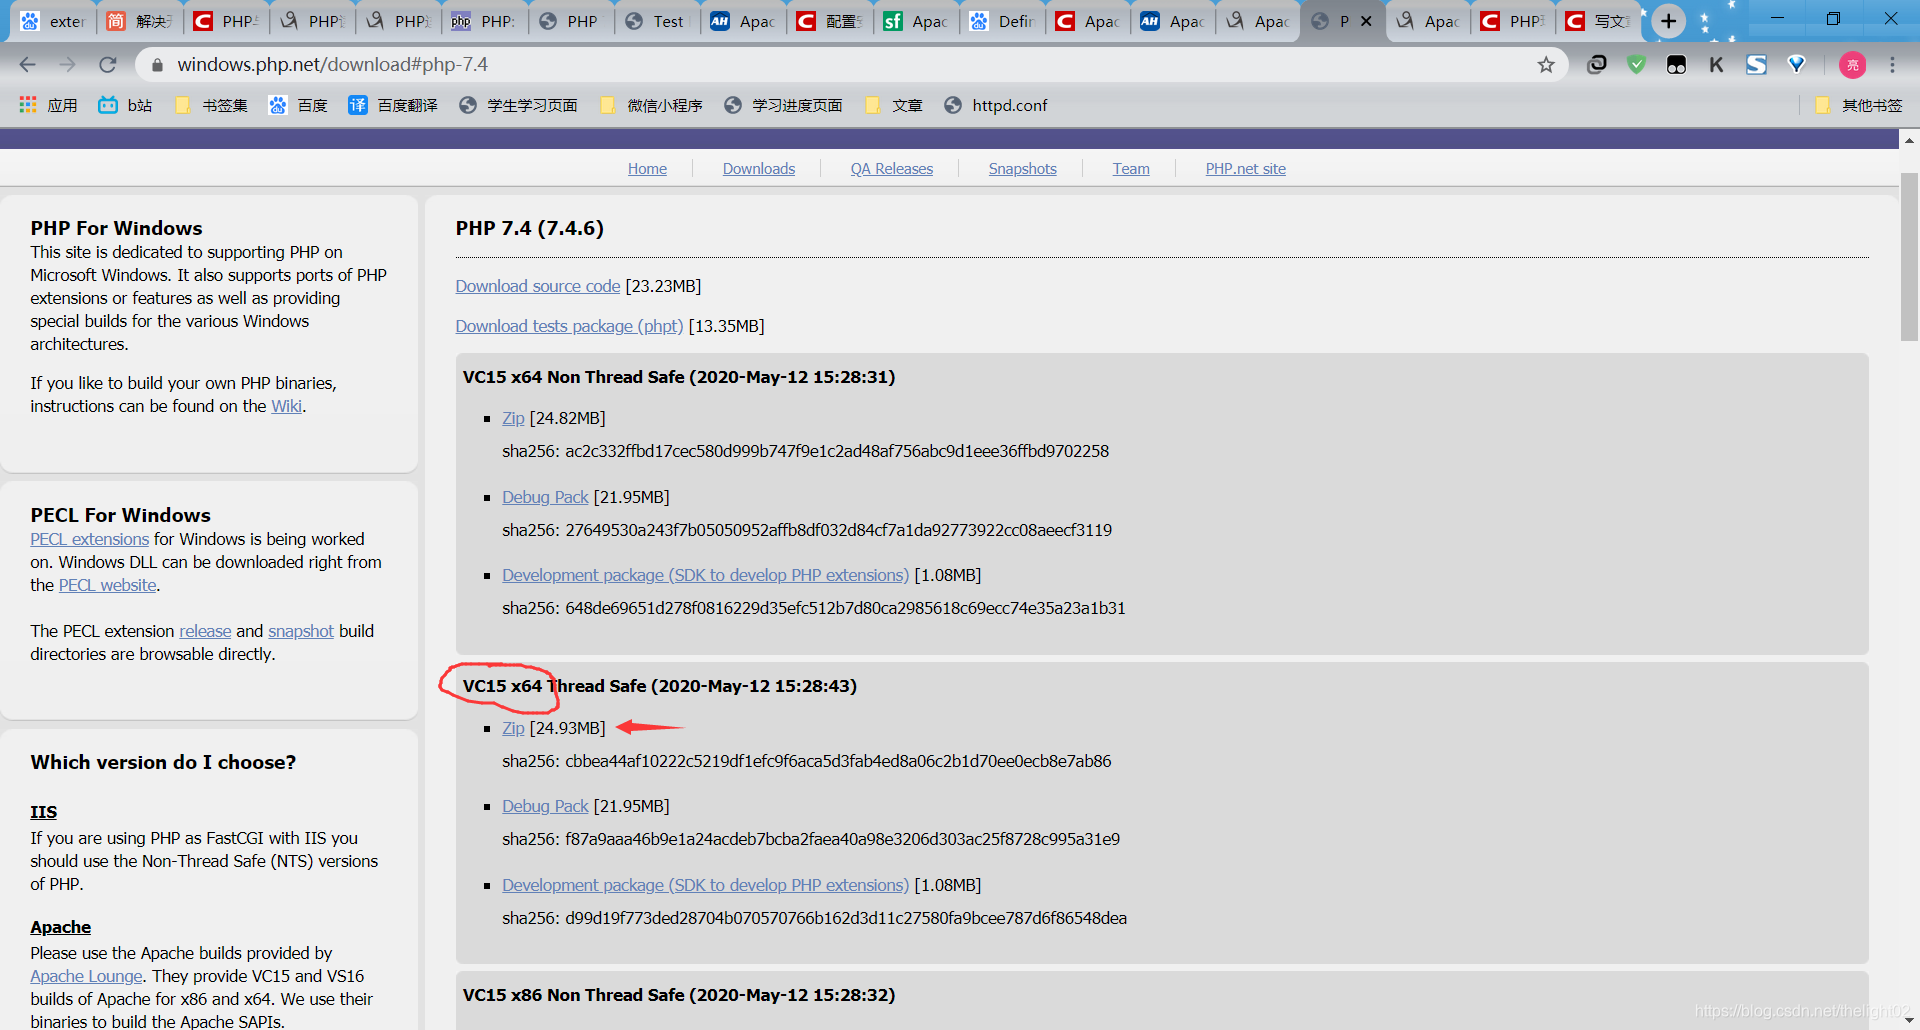
Task: Expand the 其他书签 bookmark folder
Action: [x=1858, y=105]
